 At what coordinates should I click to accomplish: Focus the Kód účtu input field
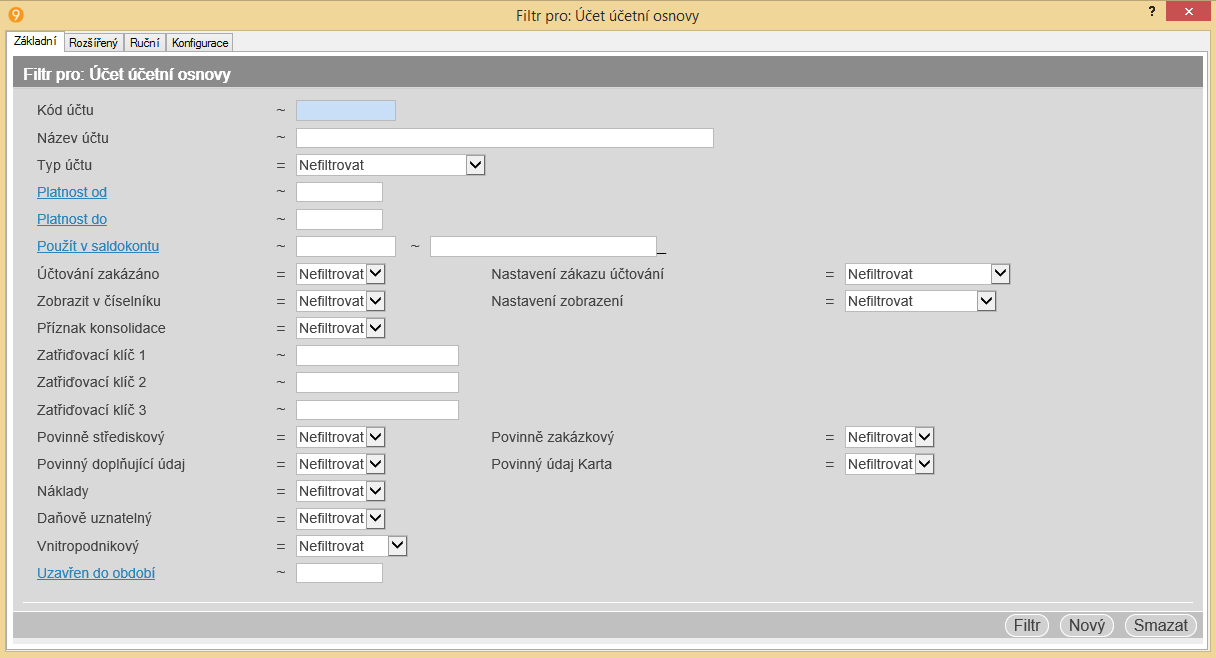pos(346,111)
